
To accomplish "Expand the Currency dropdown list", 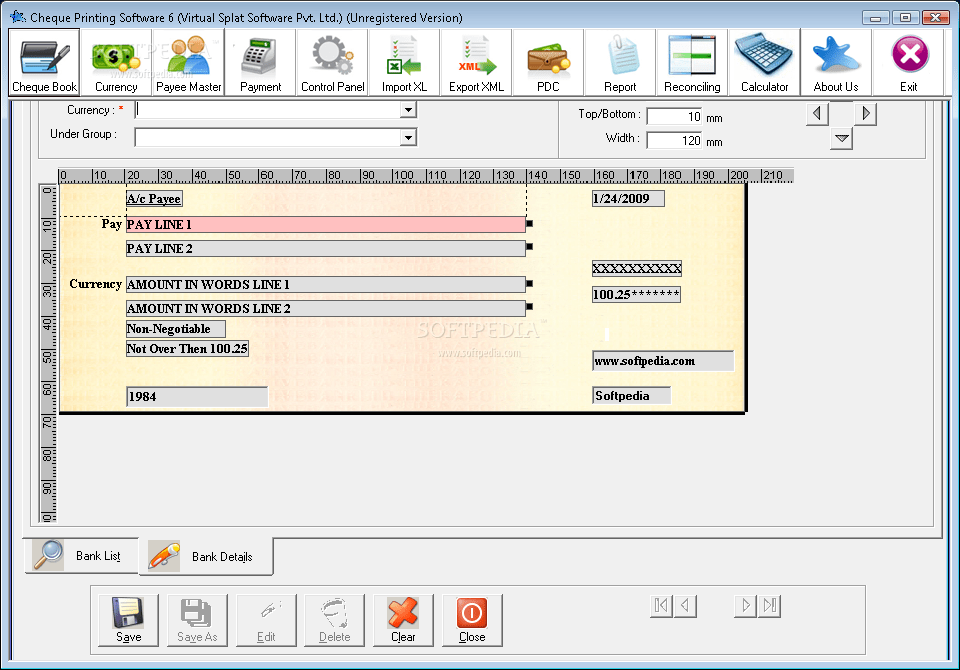I will click(407, 110).
